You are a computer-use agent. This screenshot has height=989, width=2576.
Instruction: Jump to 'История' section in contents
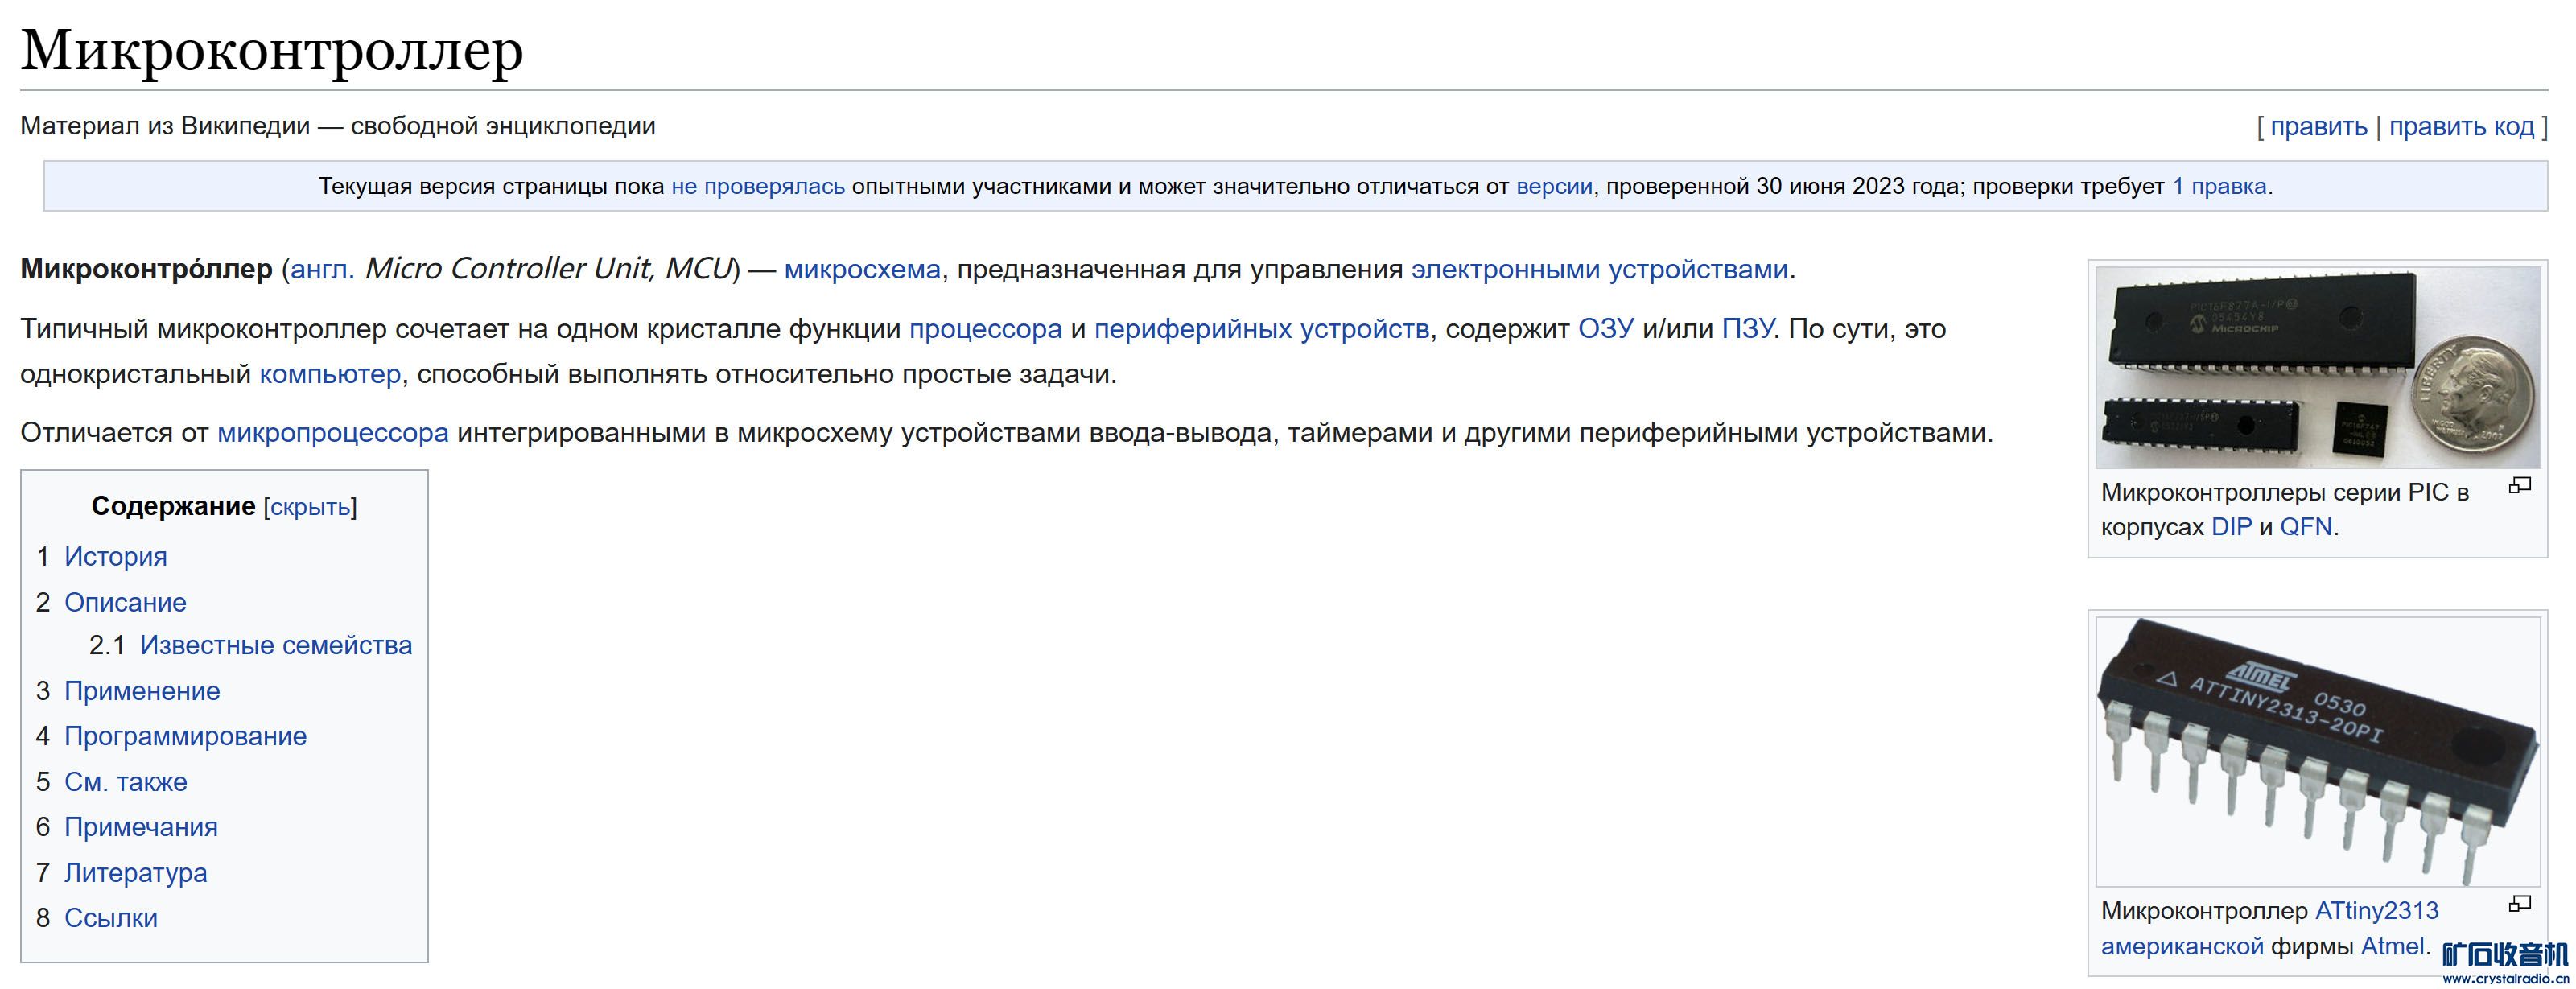click(115, 557)
